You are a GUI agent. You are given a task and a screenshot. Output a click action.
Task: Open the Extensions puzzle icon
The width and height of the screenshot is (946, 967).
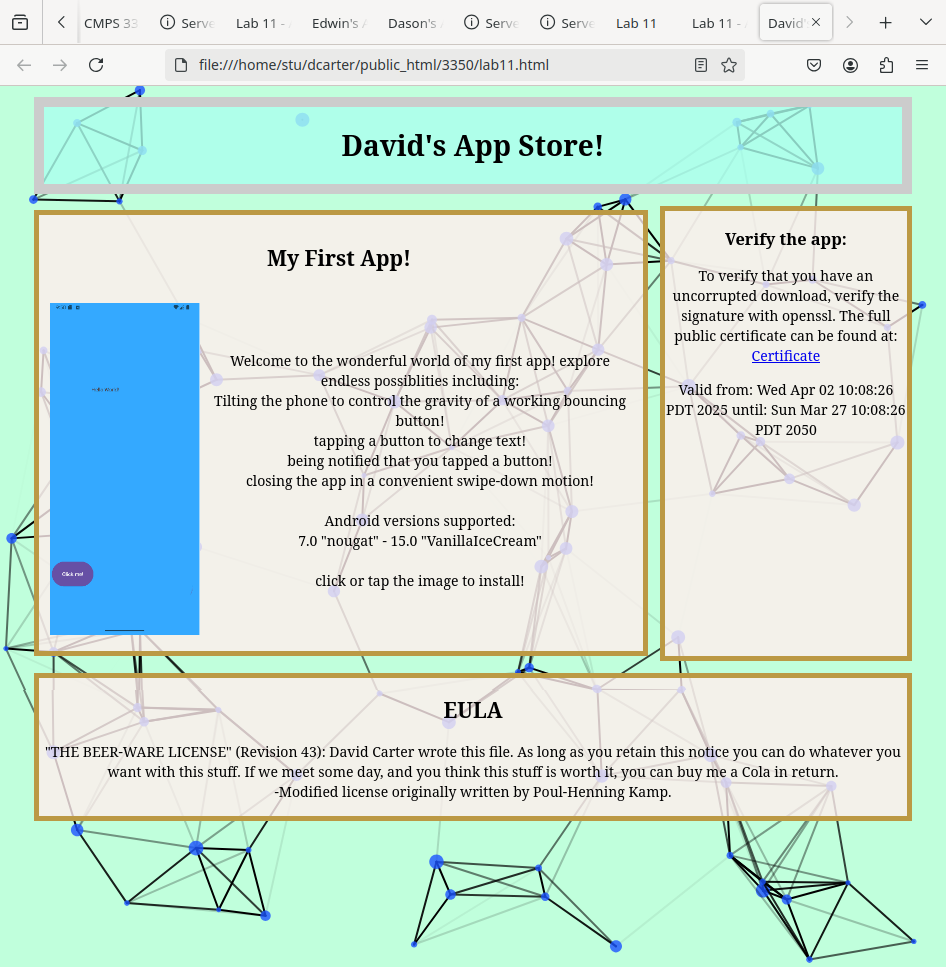(x=886, y=65)
